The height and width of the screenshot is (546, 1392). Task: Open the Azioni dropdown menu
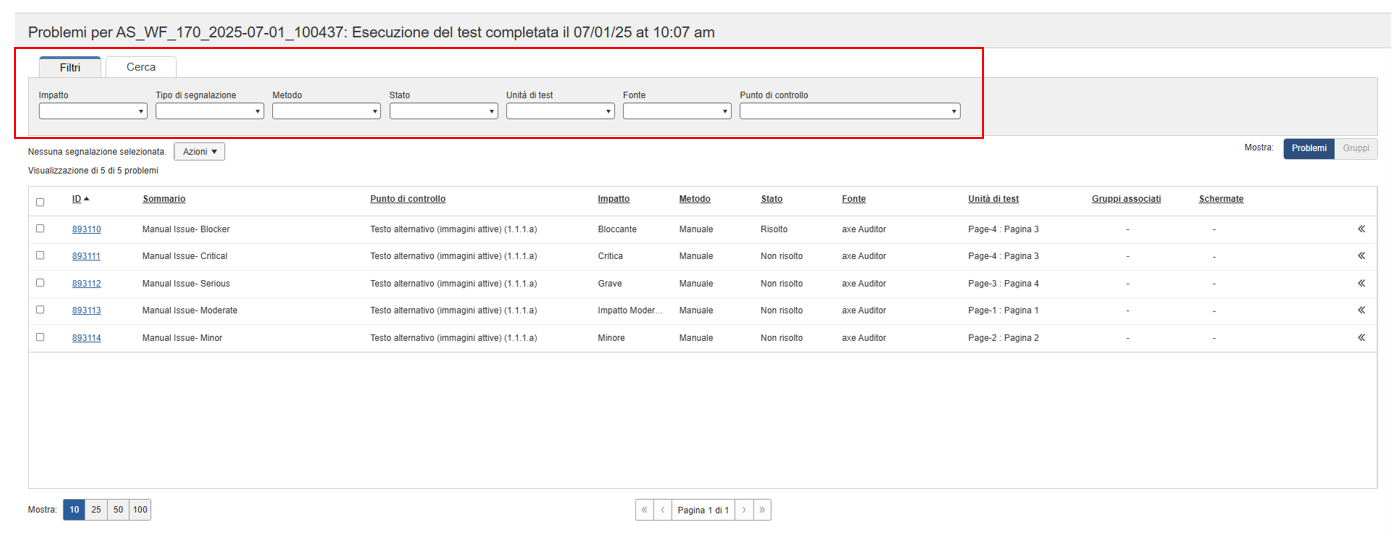click(199, 151)
